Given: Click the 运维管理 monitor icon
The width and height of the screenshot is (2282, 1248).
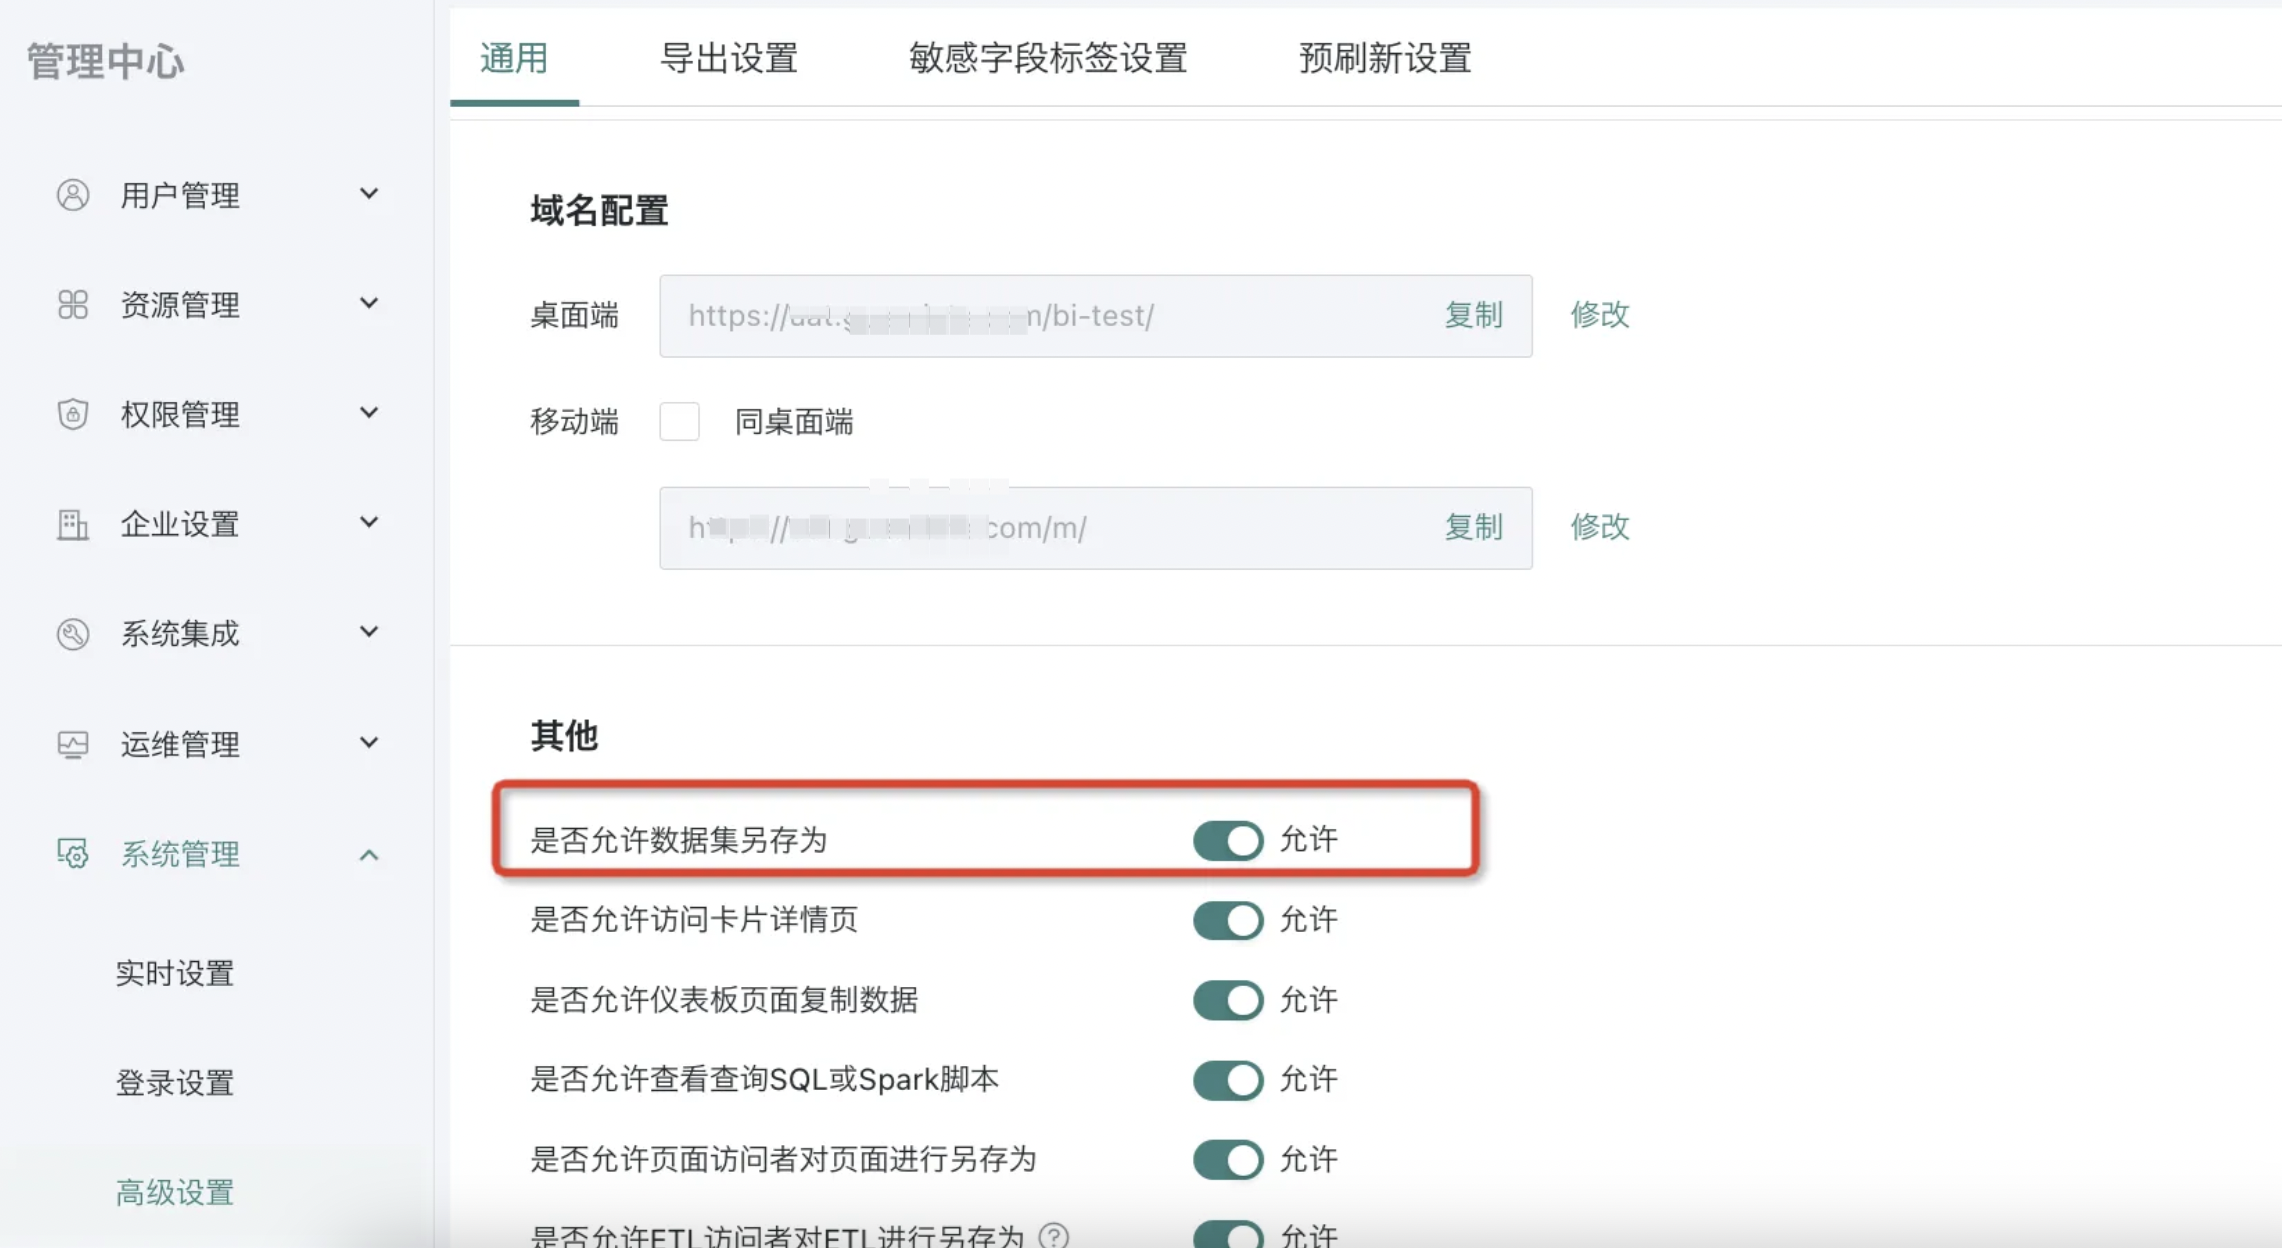Looking at the screenshot, I should click(x=73, y=744).
